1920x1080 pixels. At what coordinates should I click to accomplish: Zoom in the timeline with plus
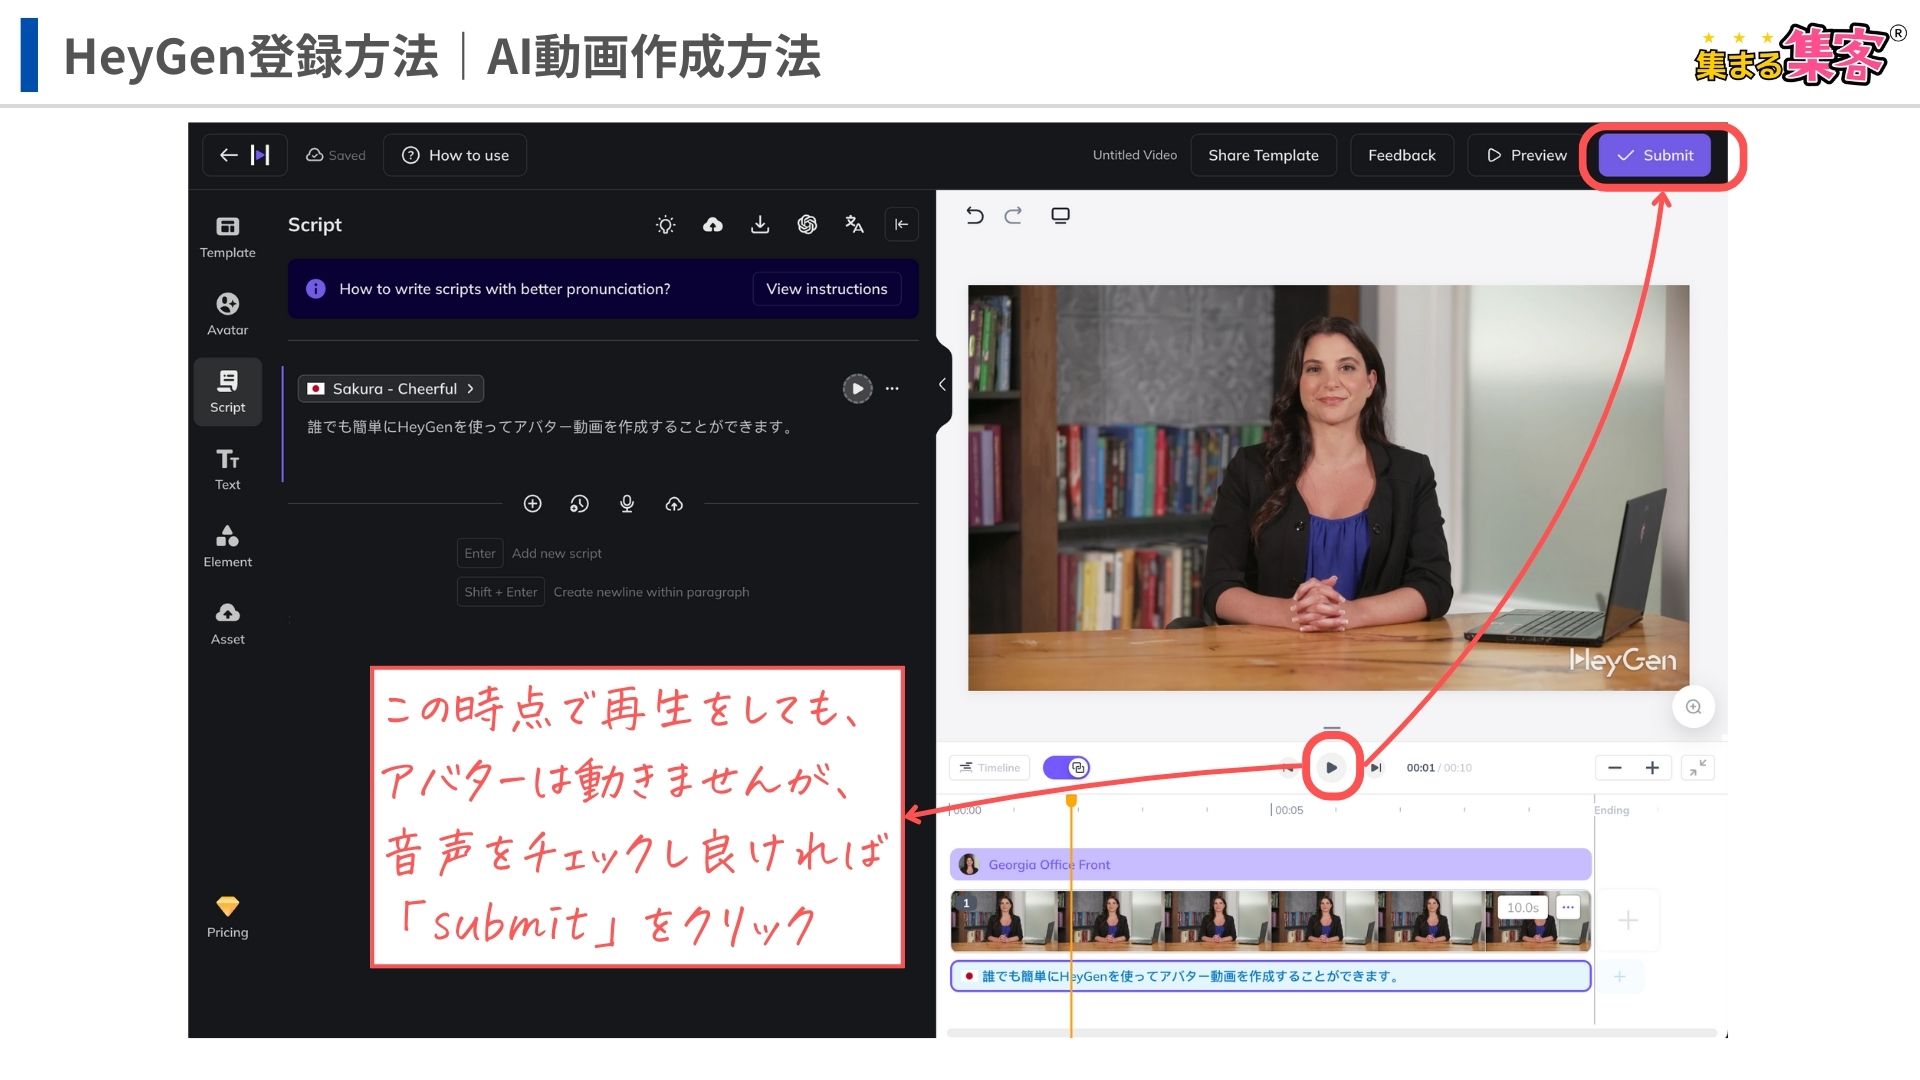(x=1652, y=768)
